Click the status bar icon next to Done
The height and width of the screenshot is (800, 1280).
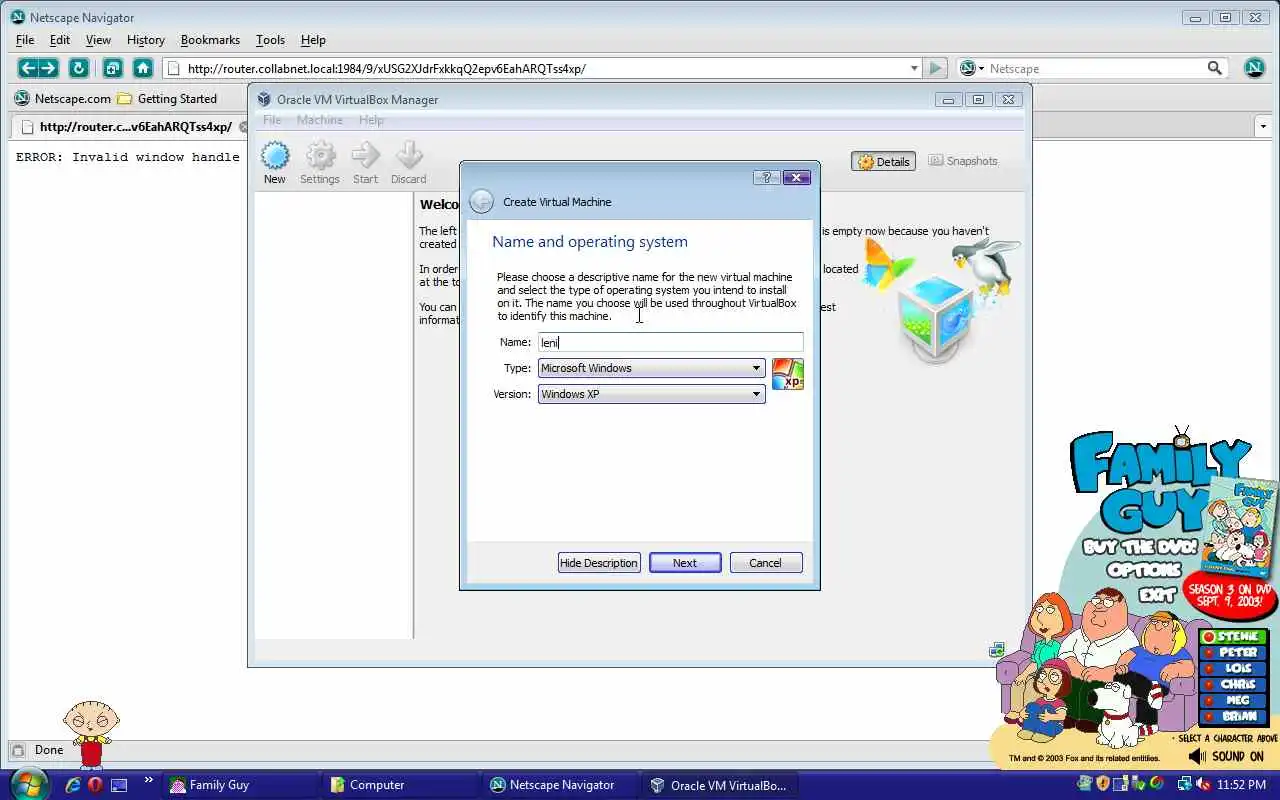[18, 750]
